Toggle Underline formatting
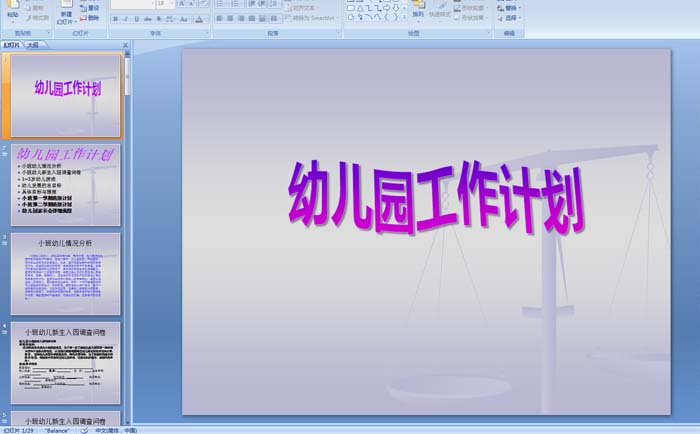This screenshot has width=700, height=434. point(137,19)
